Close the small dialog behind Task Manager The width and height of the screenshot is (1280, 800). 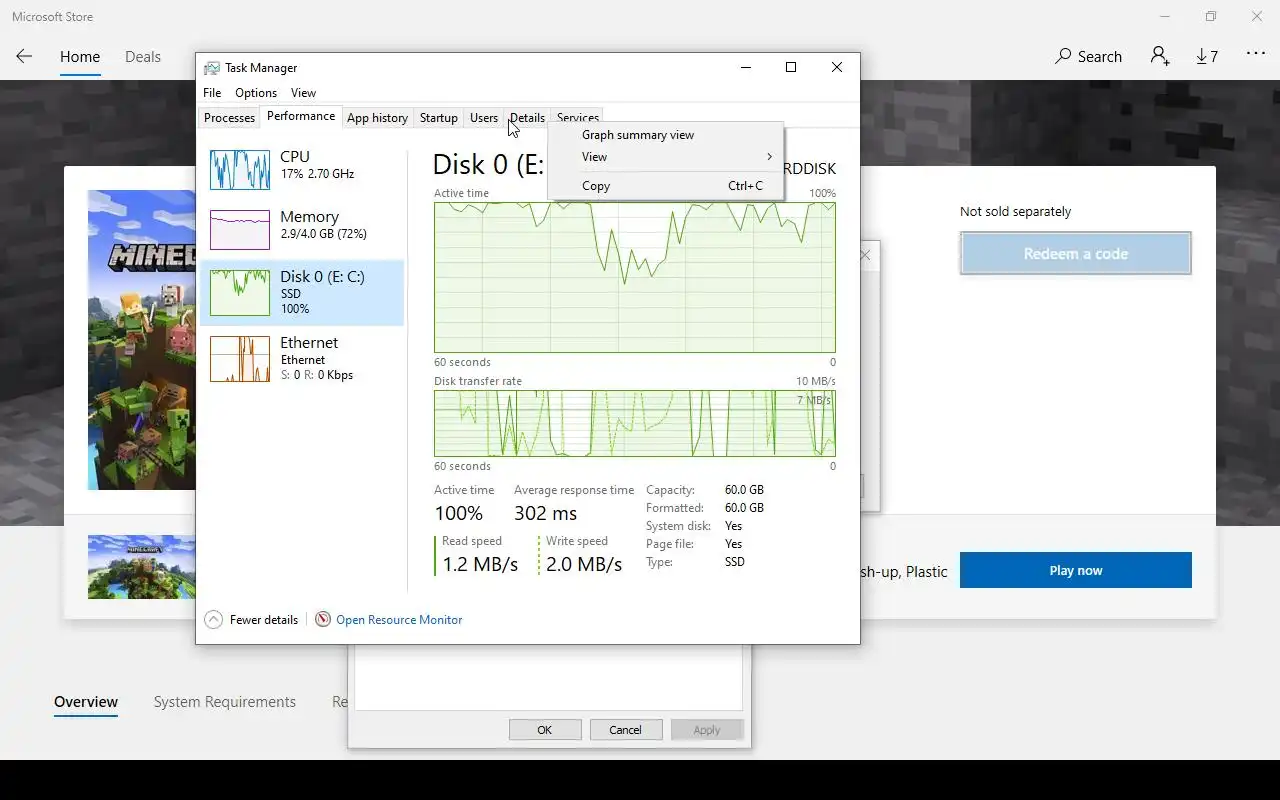(866, 255)
